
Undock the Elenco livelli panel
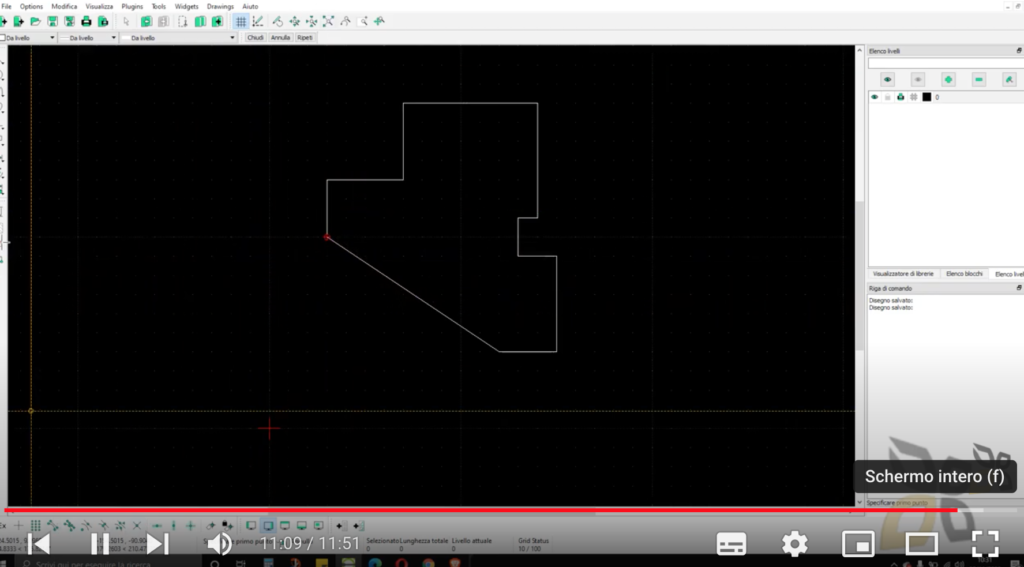coord(1019,51)
